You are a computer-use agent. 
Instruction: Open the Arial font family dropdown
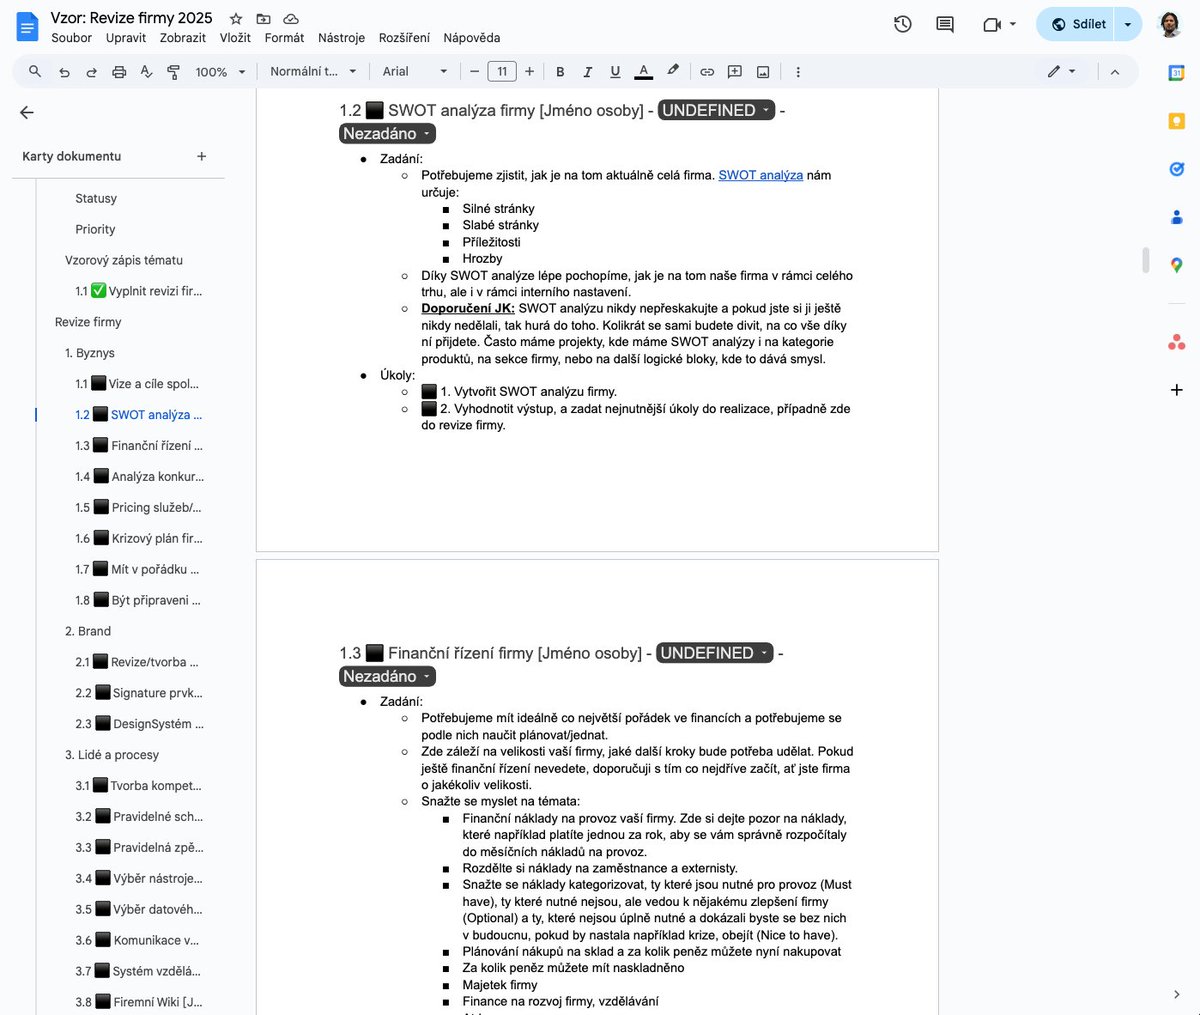coord(413,71)
